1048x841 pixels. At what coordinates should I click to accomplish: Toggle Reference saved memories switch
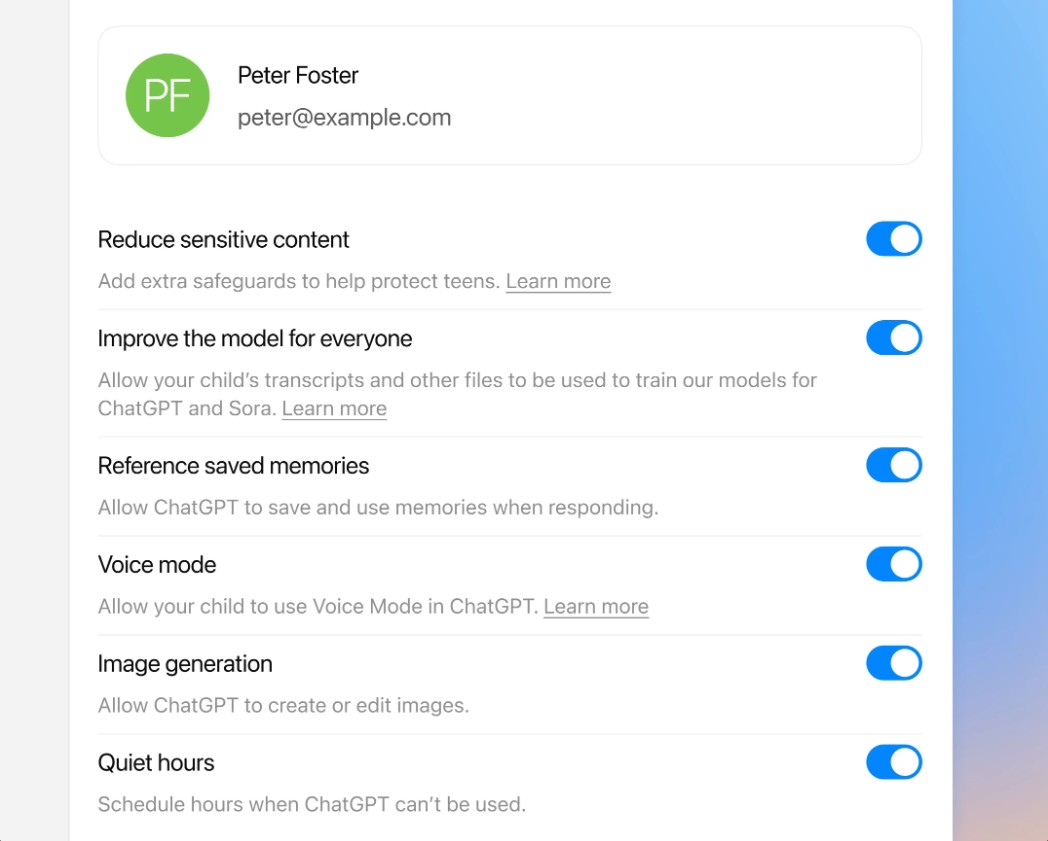point(893,465)
